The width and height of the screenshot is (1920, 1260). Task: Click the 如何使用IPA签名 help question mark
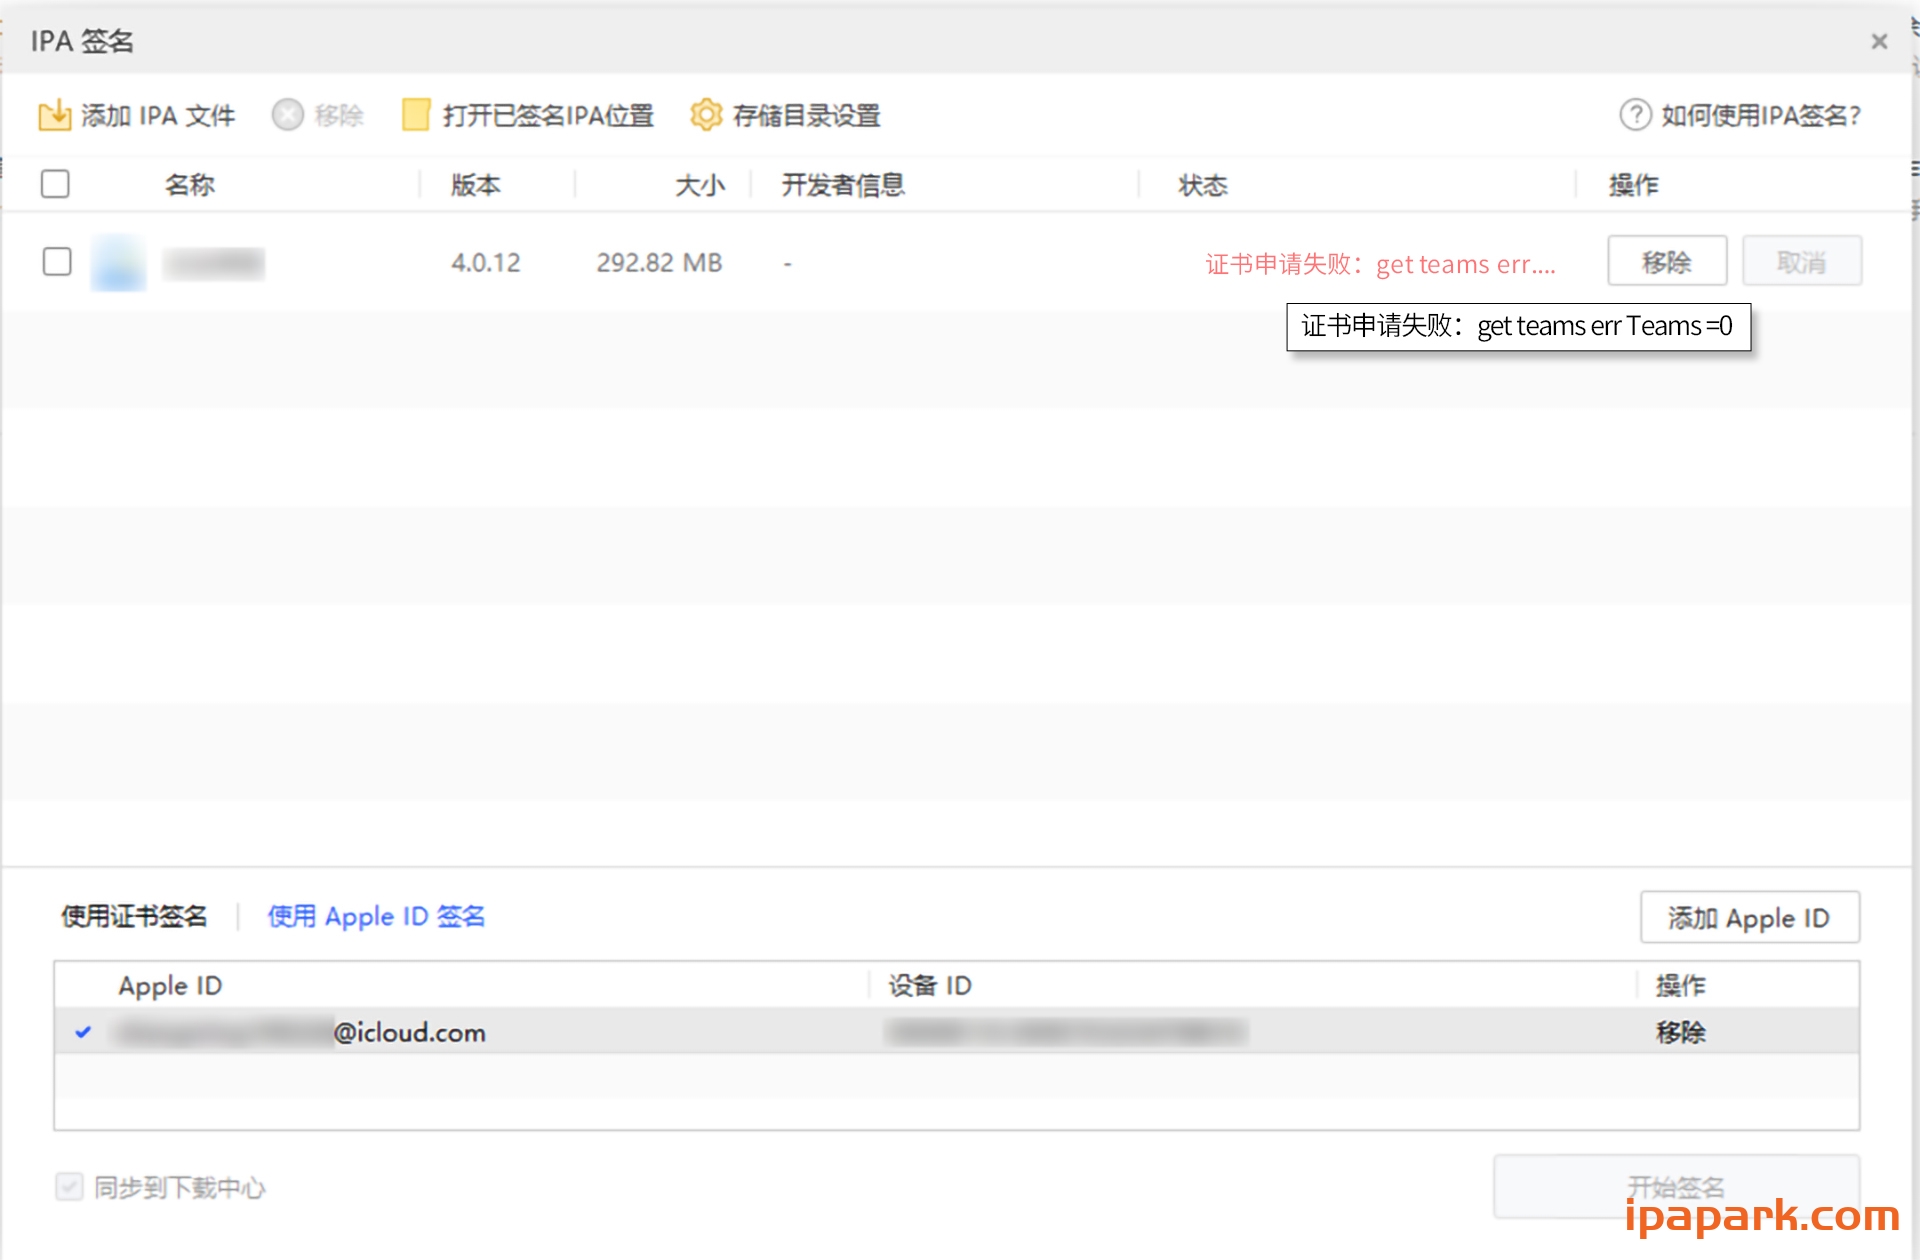[1634, 114]
